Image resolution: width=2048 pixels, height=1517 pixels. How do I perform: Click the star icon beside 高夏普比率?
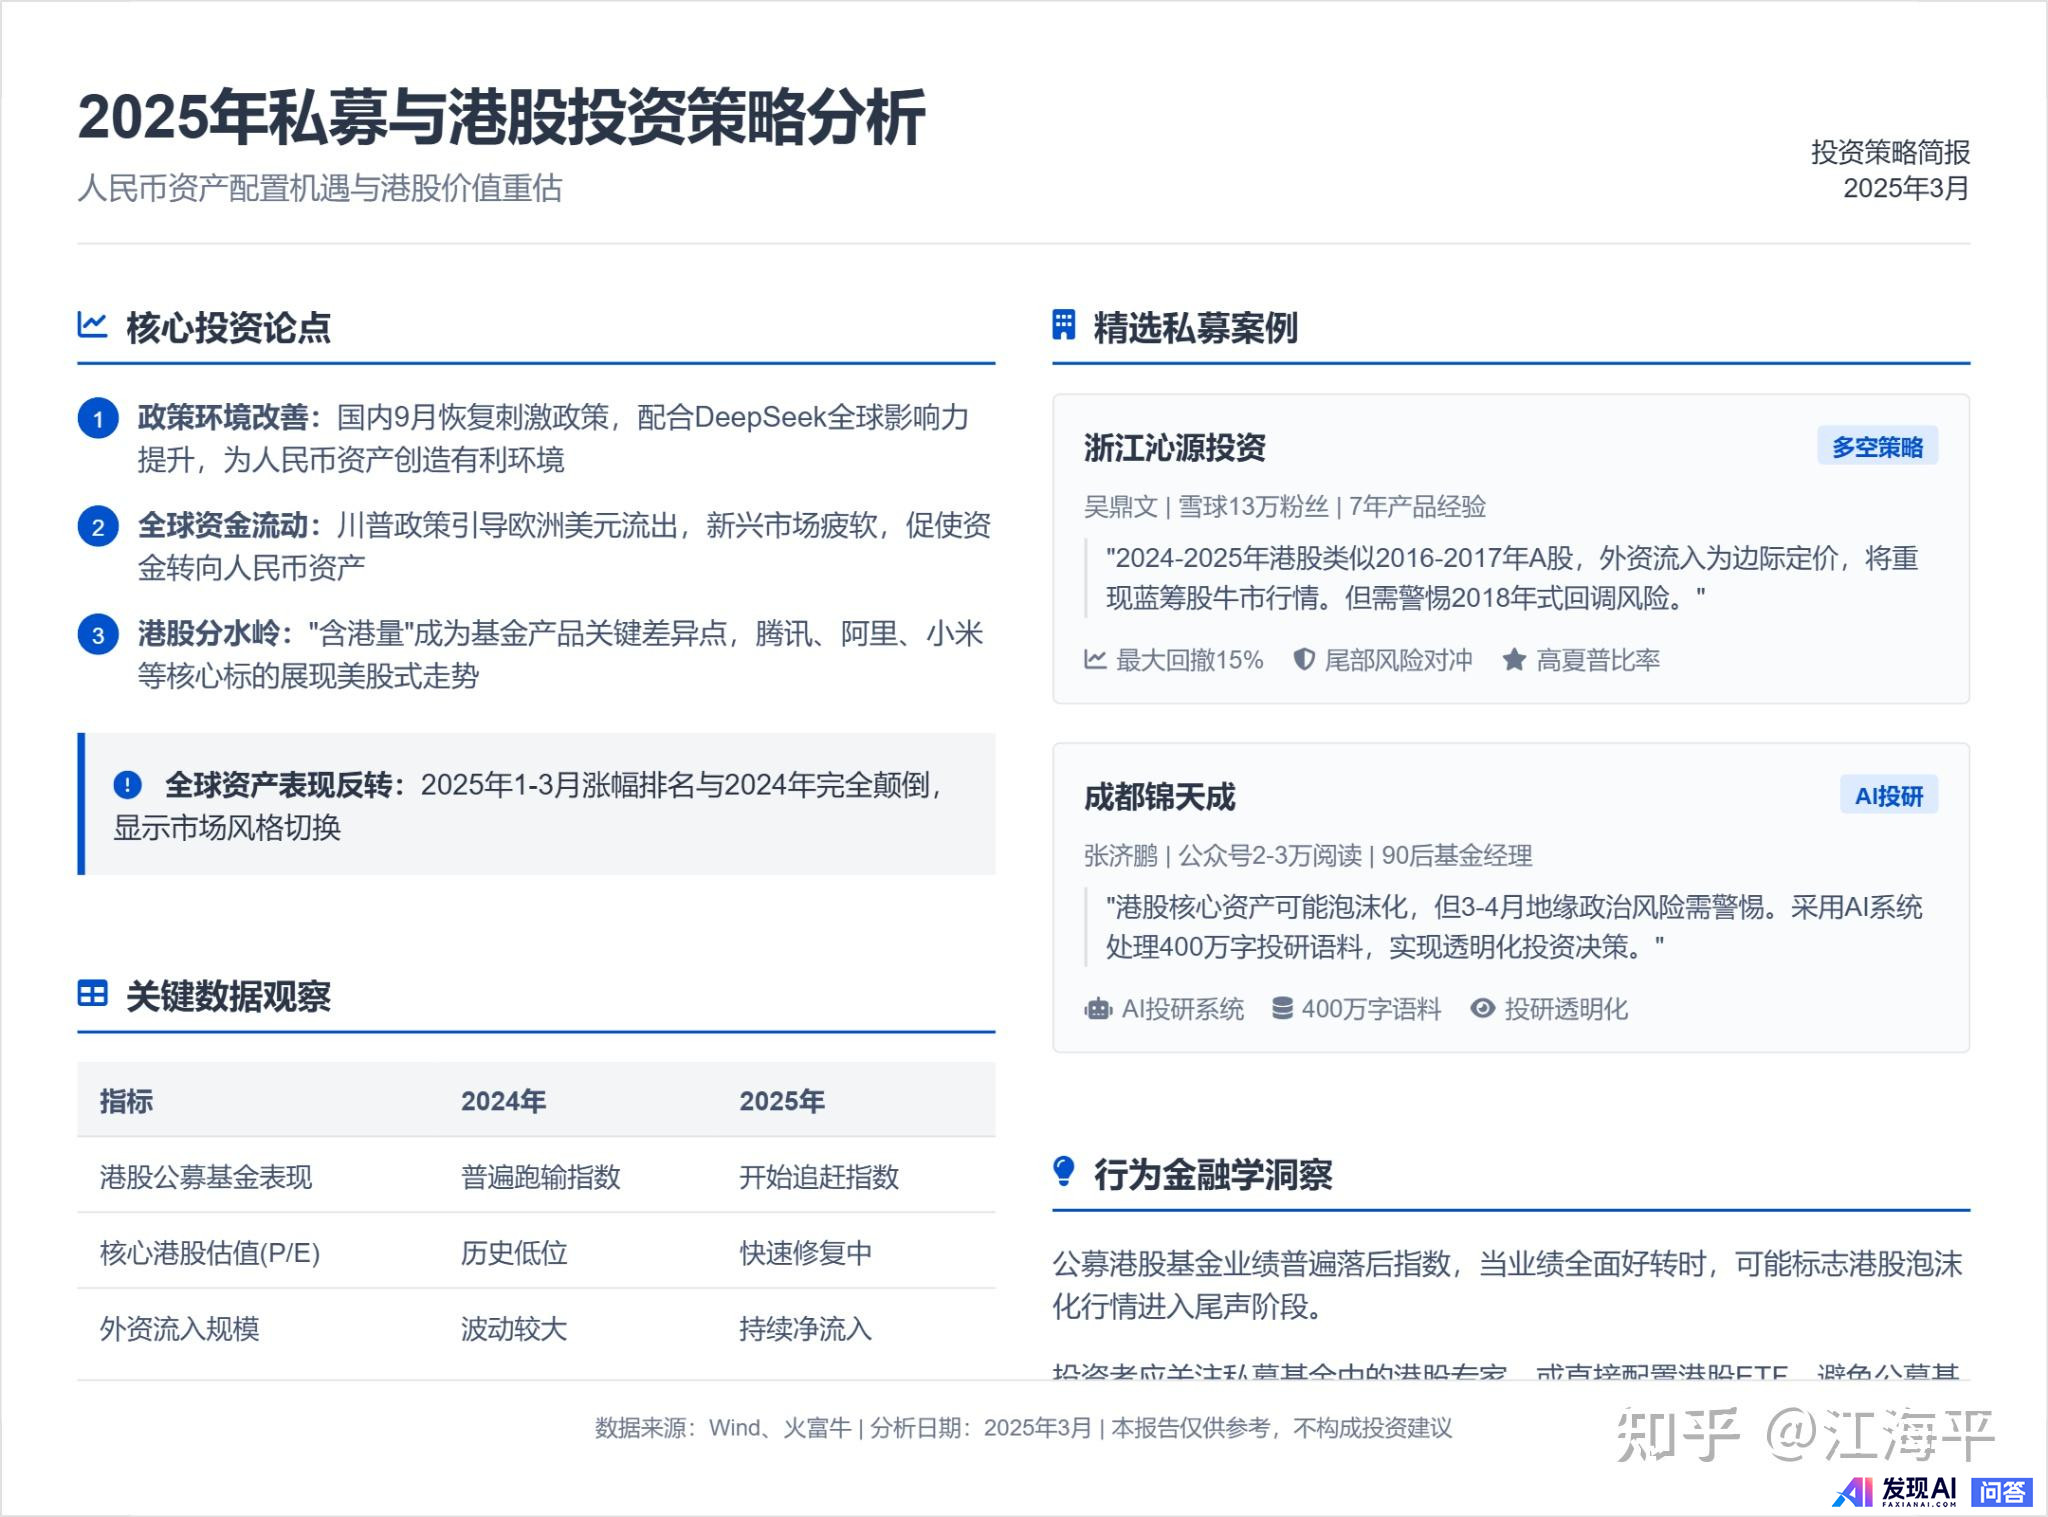pos(1514,660)
